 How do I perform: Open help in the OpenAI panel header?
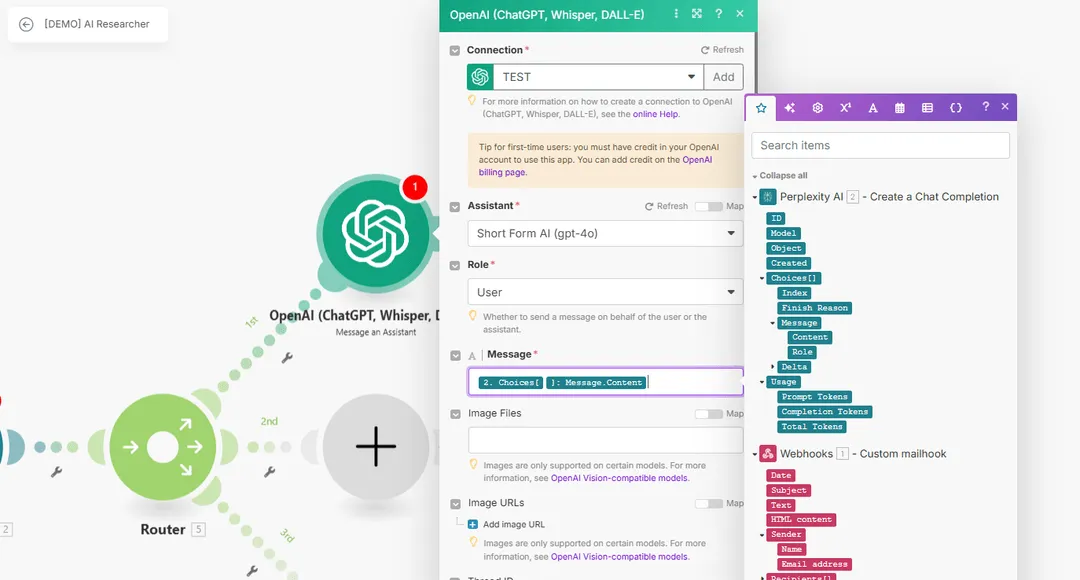[x=718, y=14]
